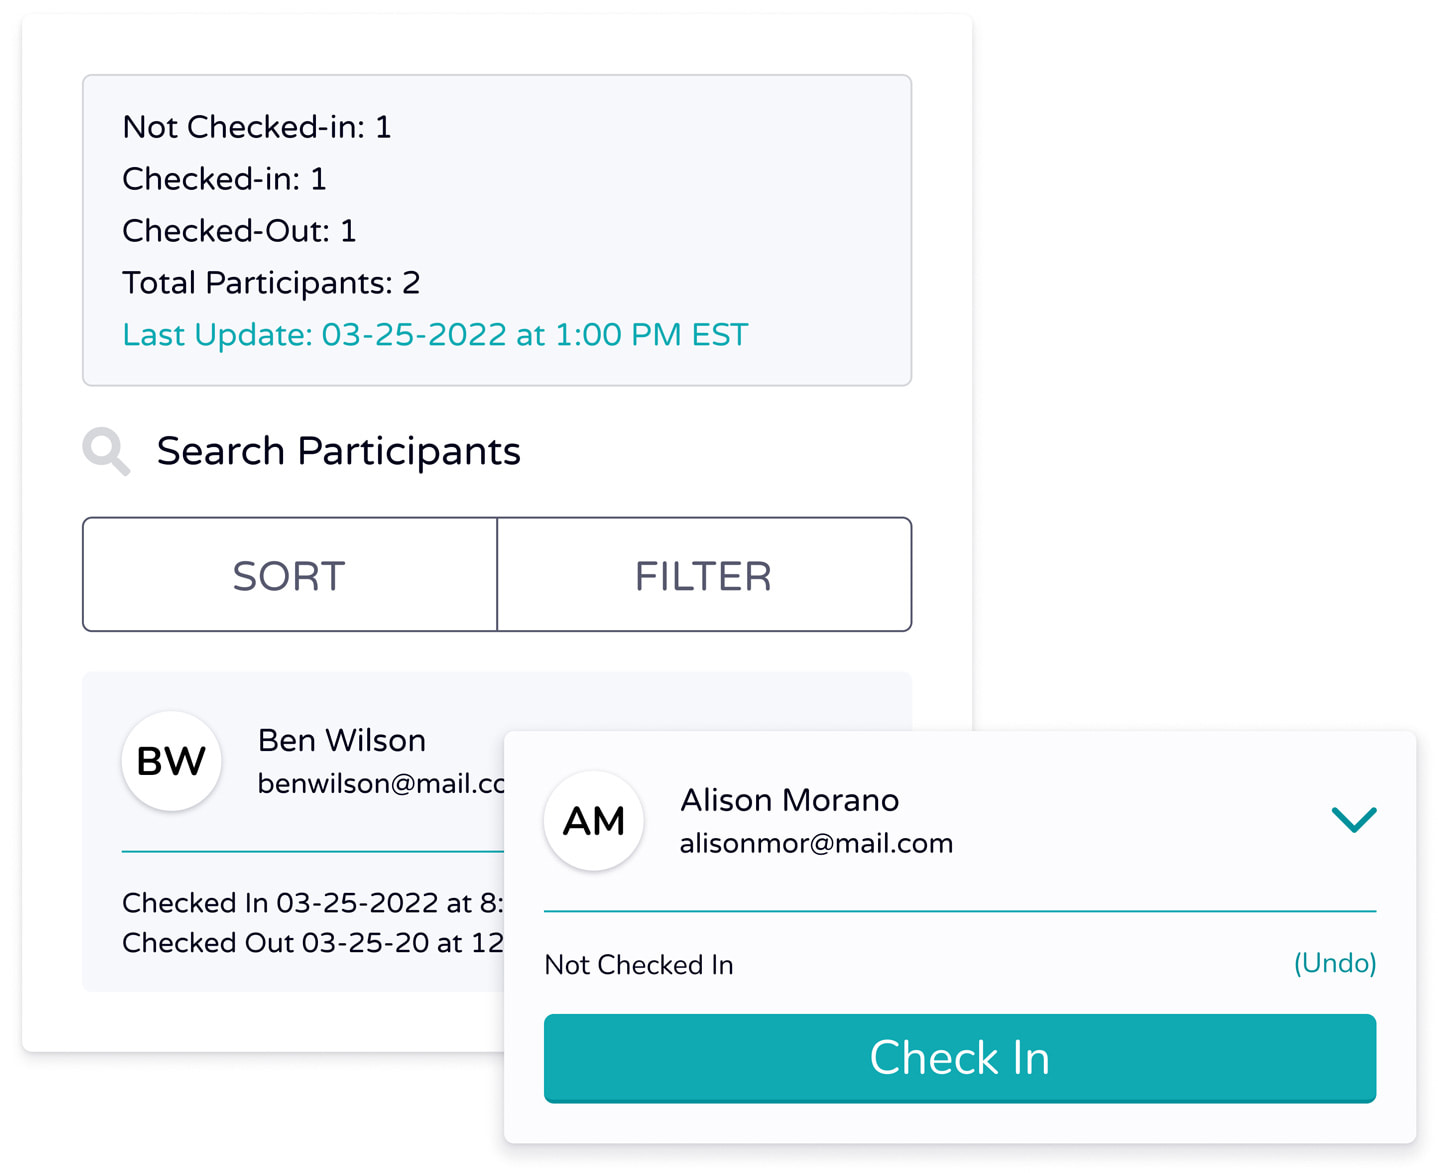The width and height of the screenshot is (1438, 1173).
Task: Focus the Search Participants field
Action: (338, 451)
